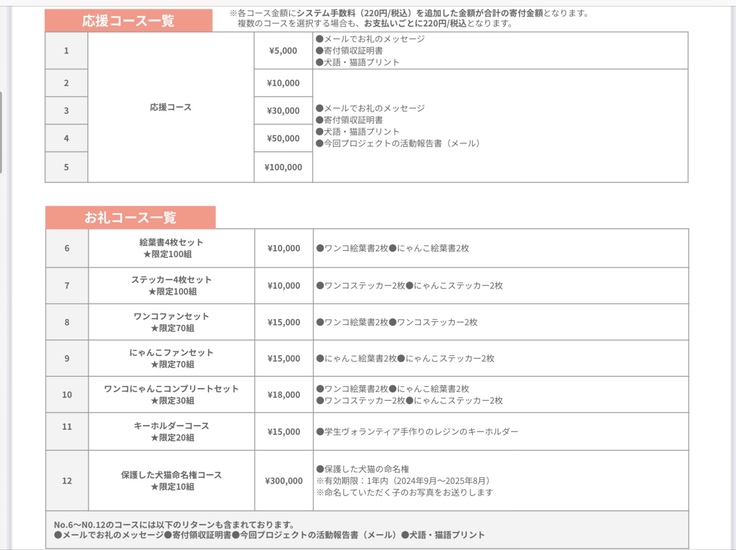Select the にゃんこファンセット course
The width and height of the screenshot is (736, 550).
pos(171,353)
